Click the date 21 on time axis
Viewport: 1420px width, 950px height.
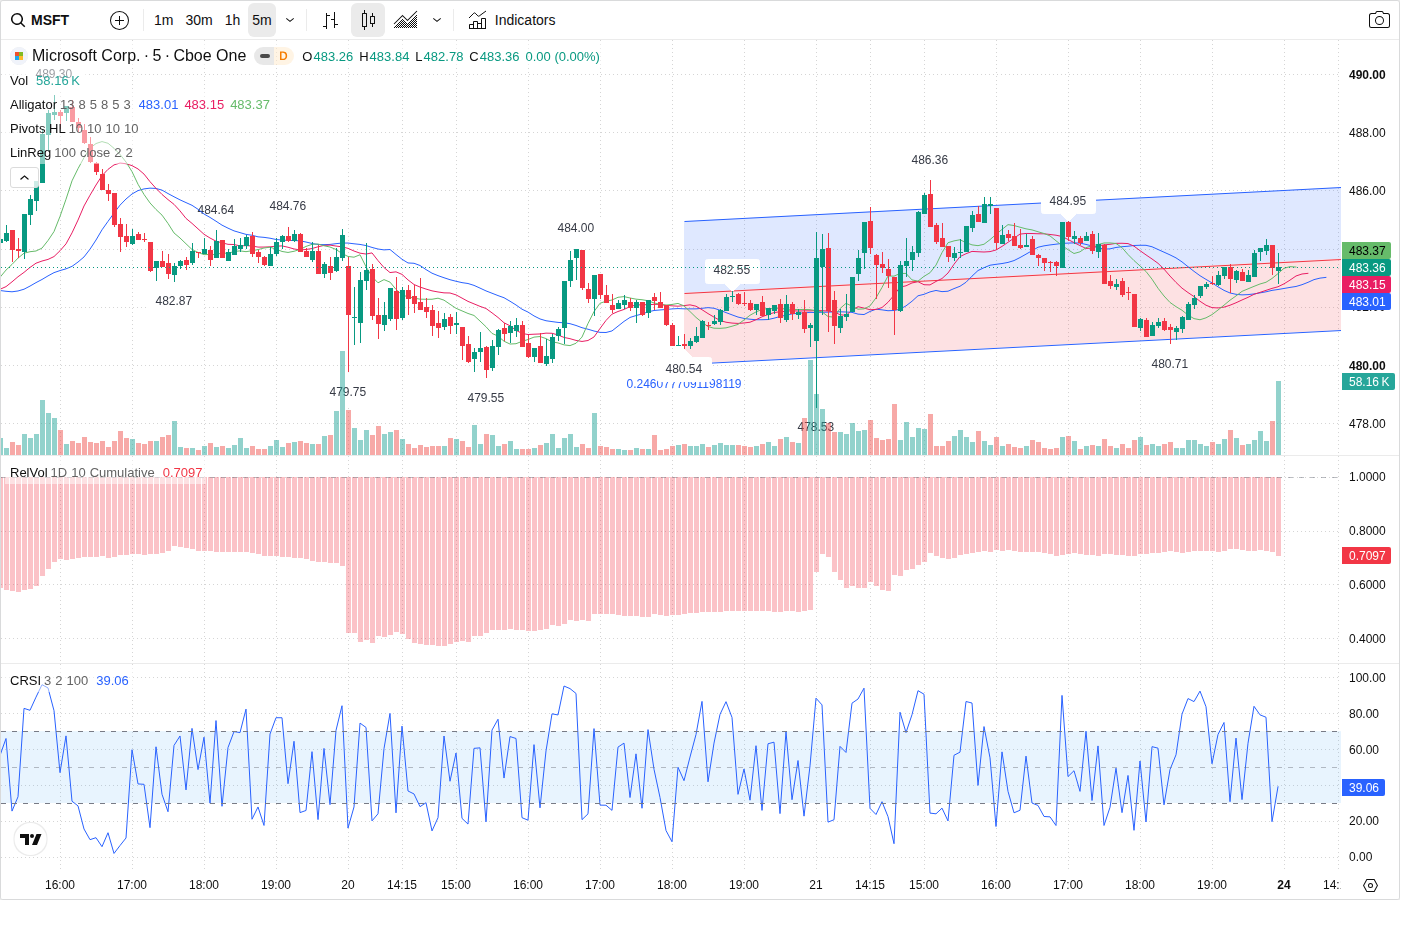pos(816,885)
